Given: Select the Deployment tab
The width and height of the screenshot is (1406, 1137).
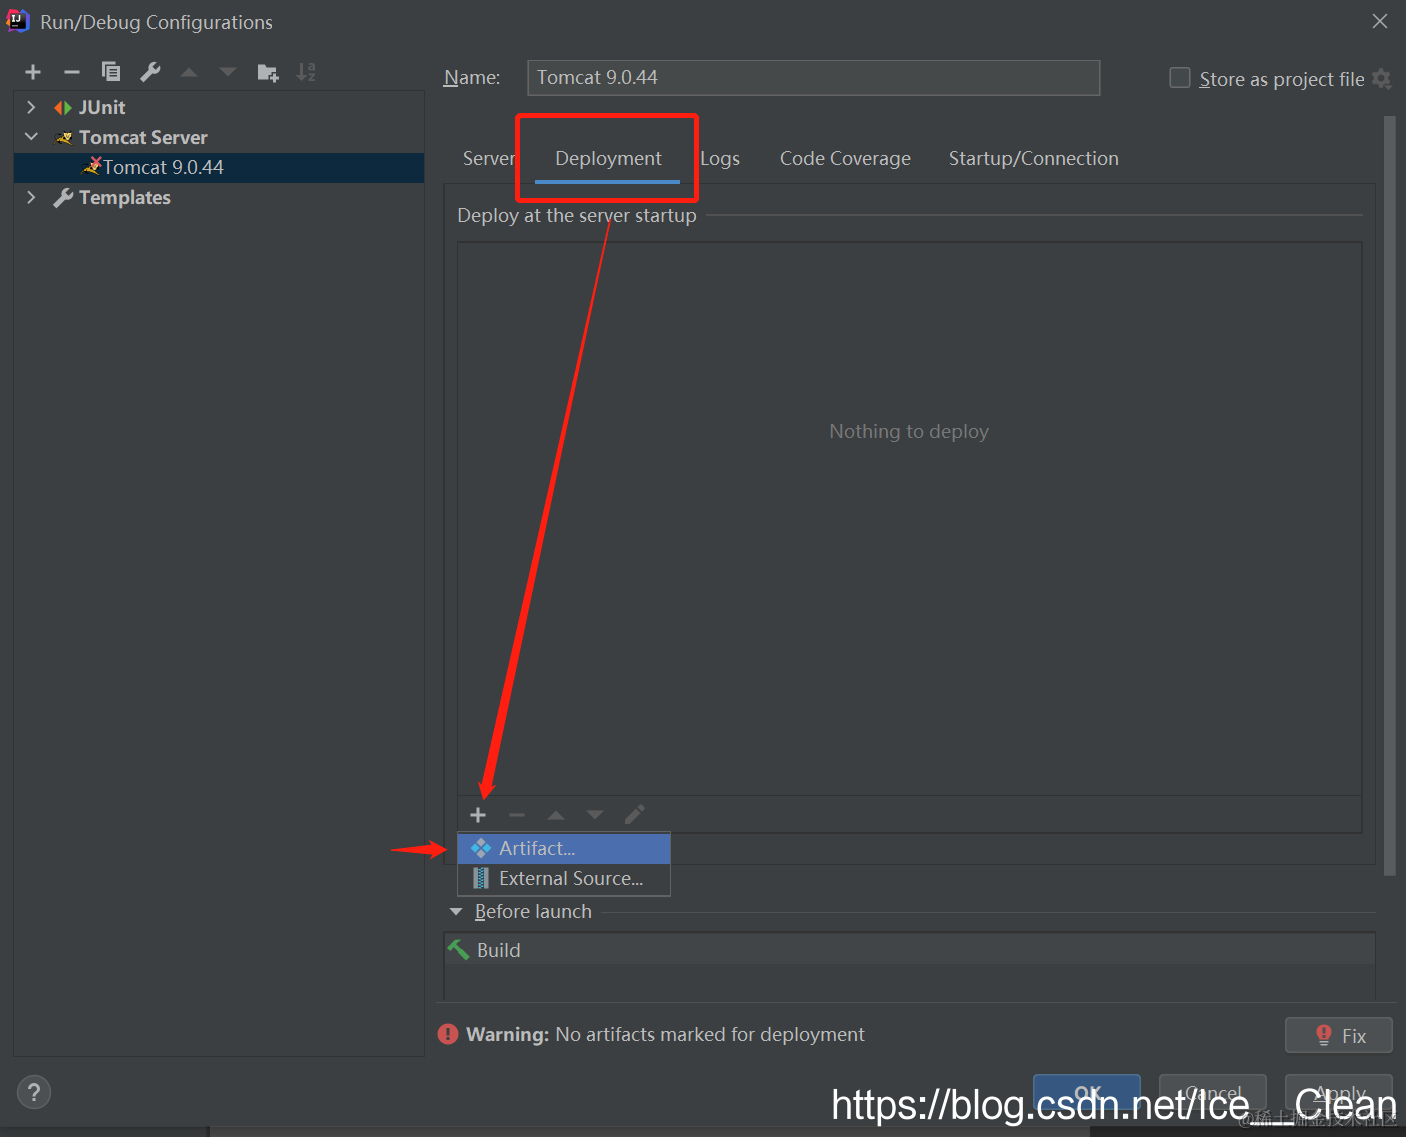Looking at the screenshot, I should click(608, 158).
